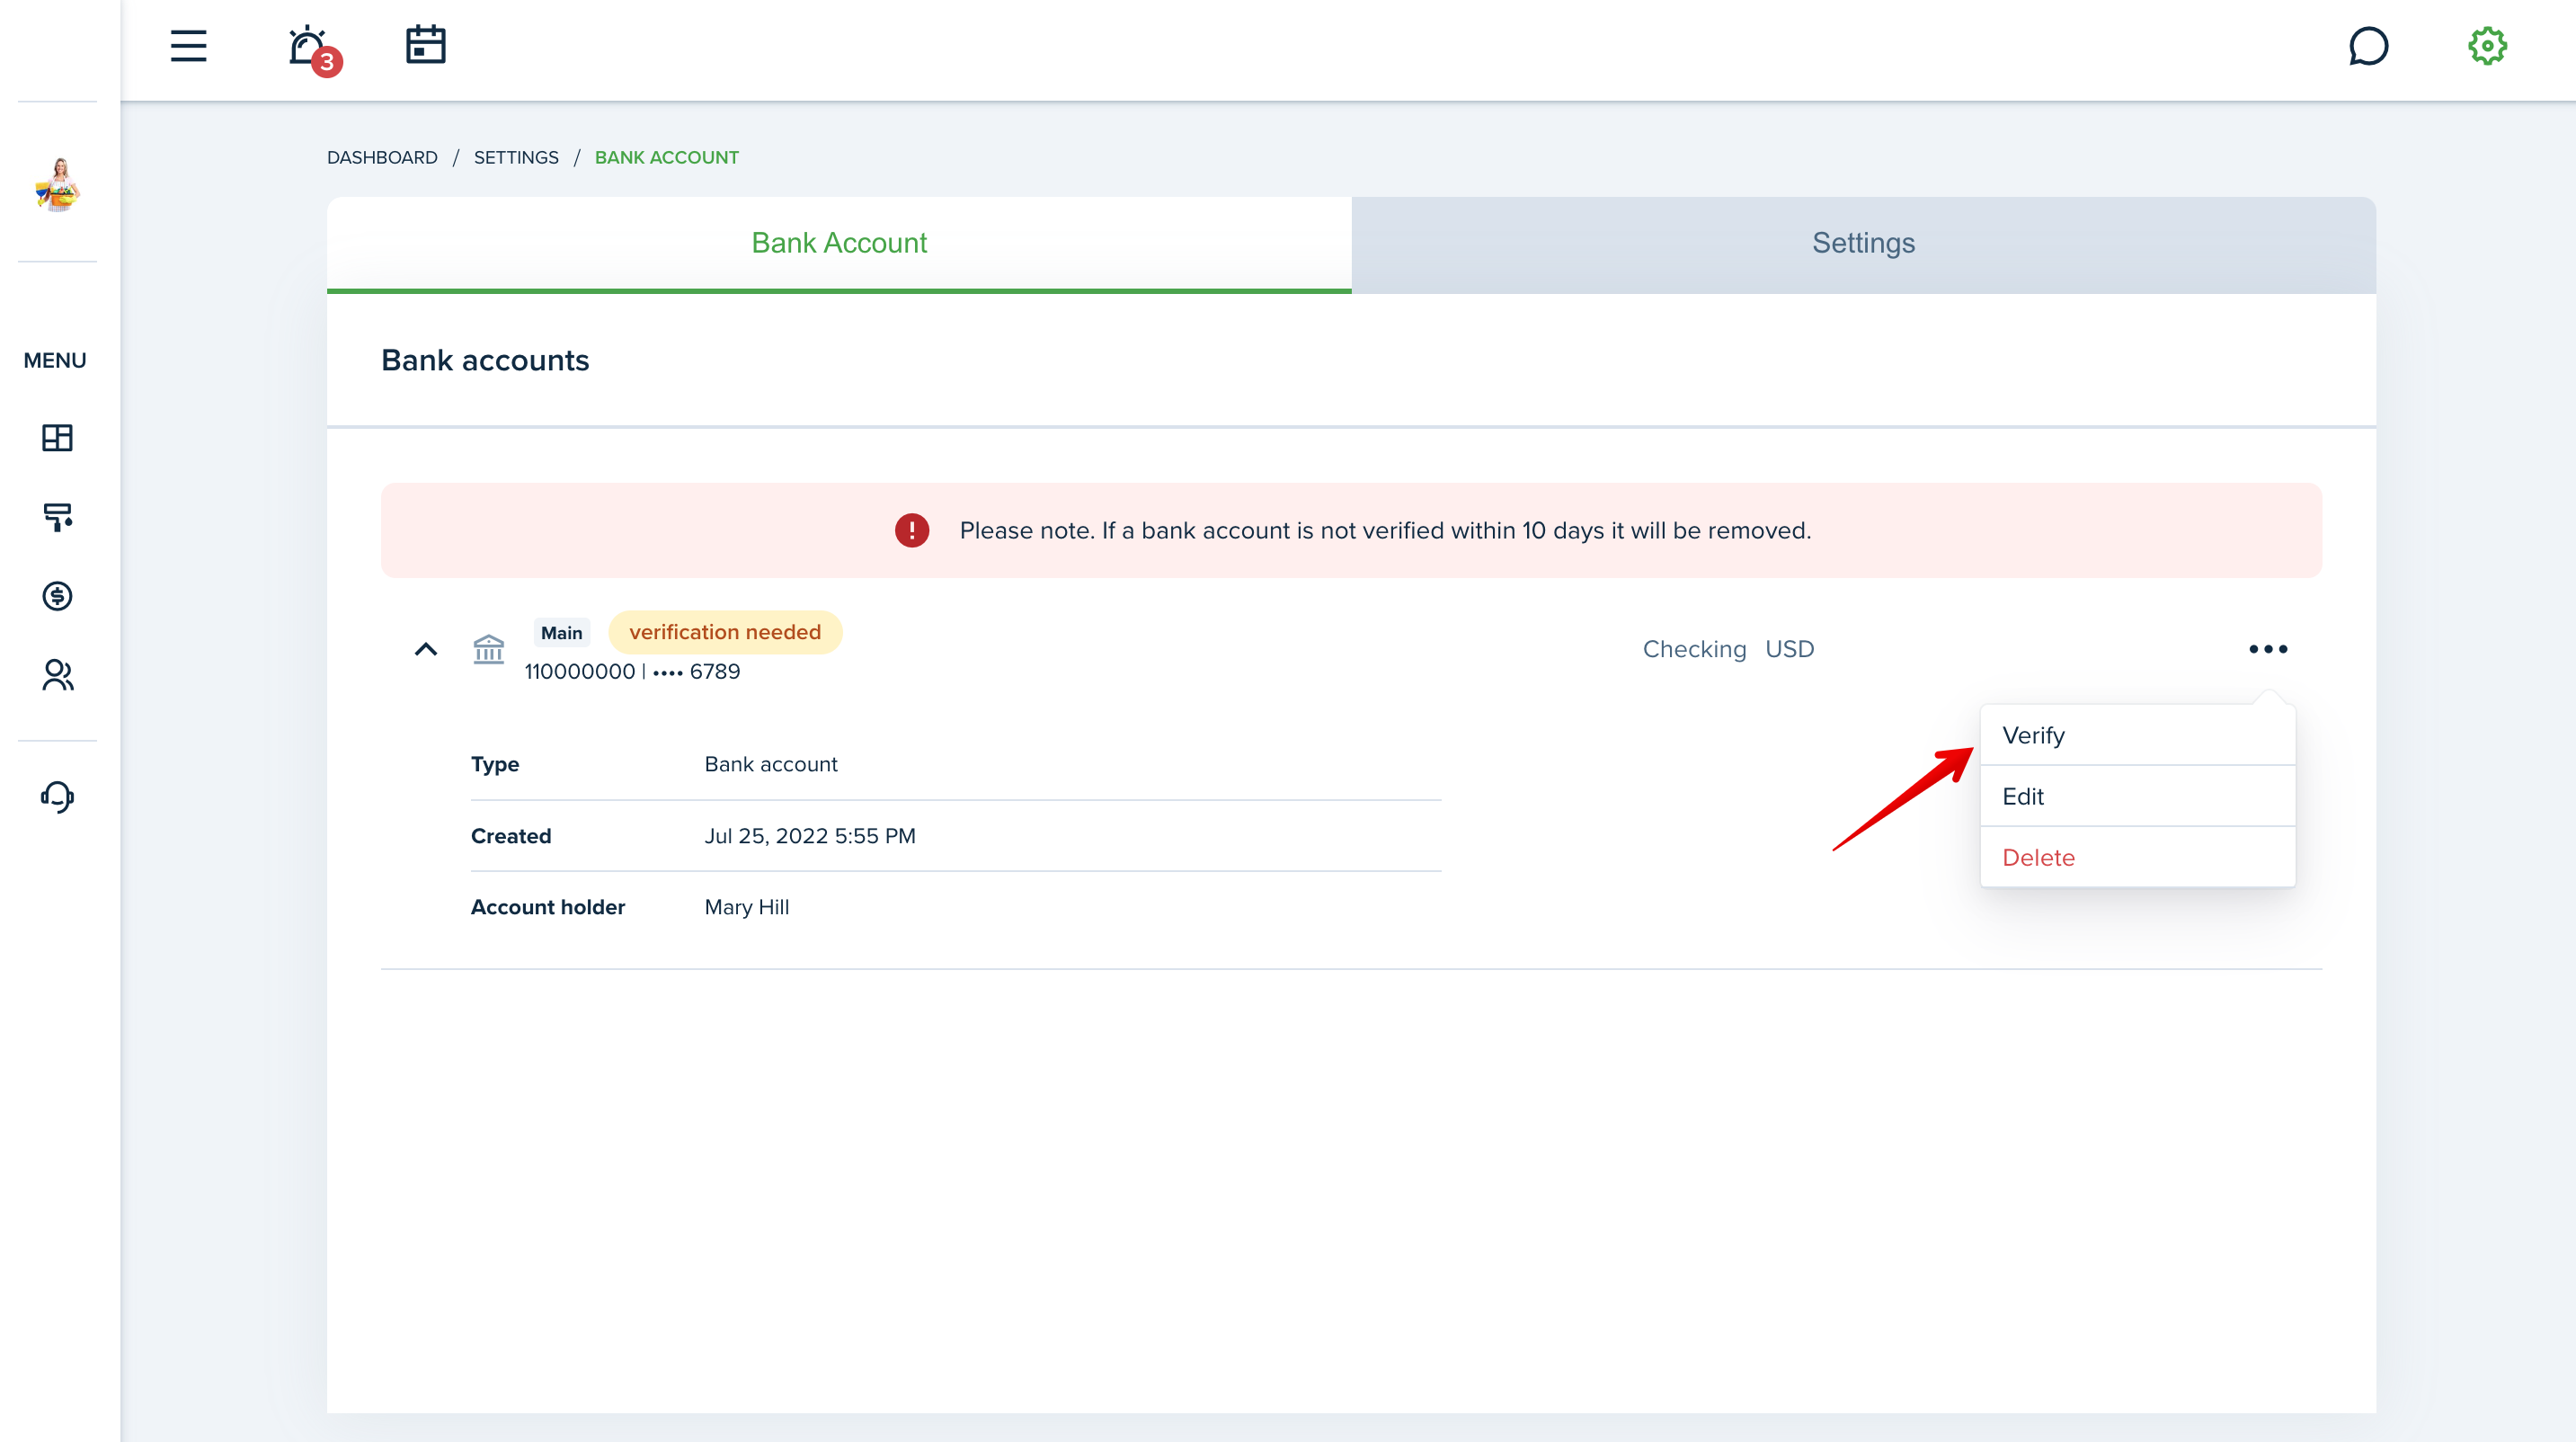2576x1442 pixels.
Task: Click the 'USD' currency text
Action: pyautogui.click(x=1789, y=649)
